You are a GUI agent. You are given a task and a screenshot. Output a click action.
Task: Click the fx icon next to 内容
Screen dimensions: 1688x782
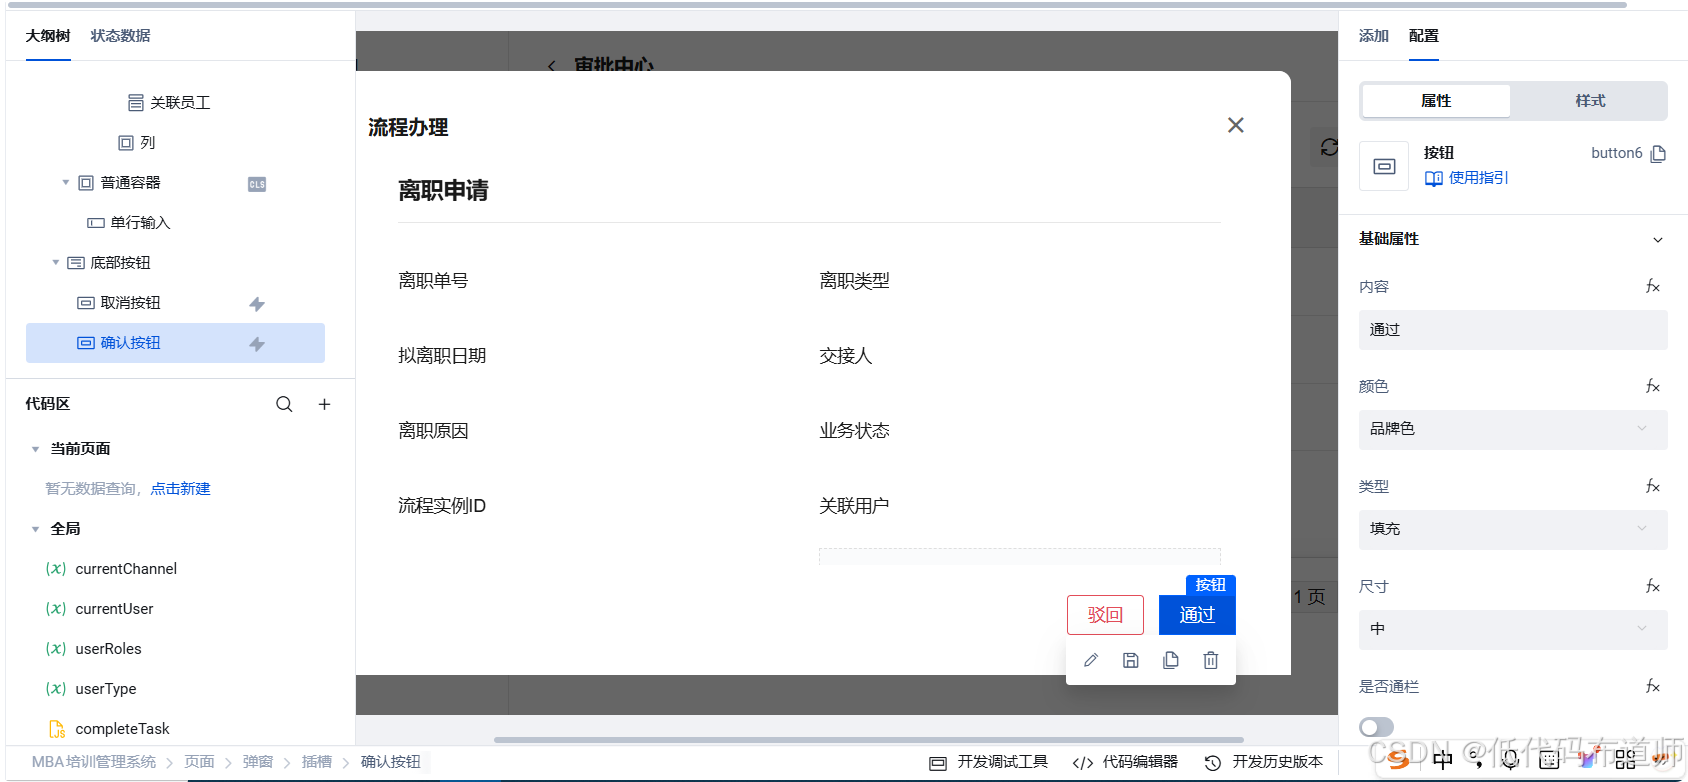tap(1653, 287)
